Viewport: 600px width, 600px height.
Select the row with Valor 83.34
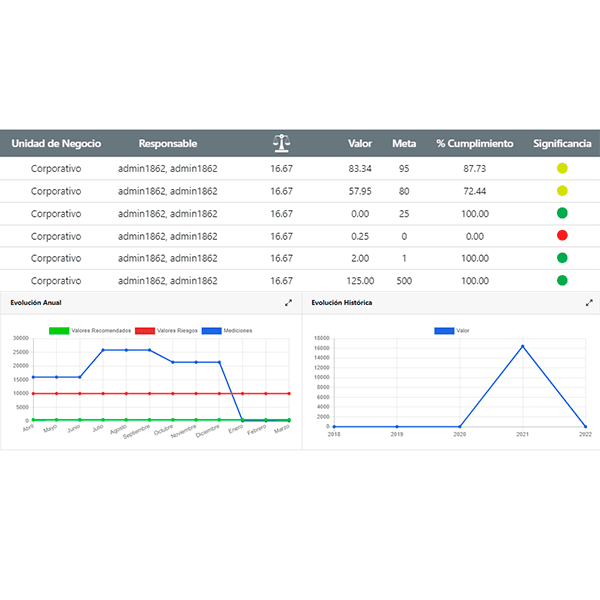(300, 169)
